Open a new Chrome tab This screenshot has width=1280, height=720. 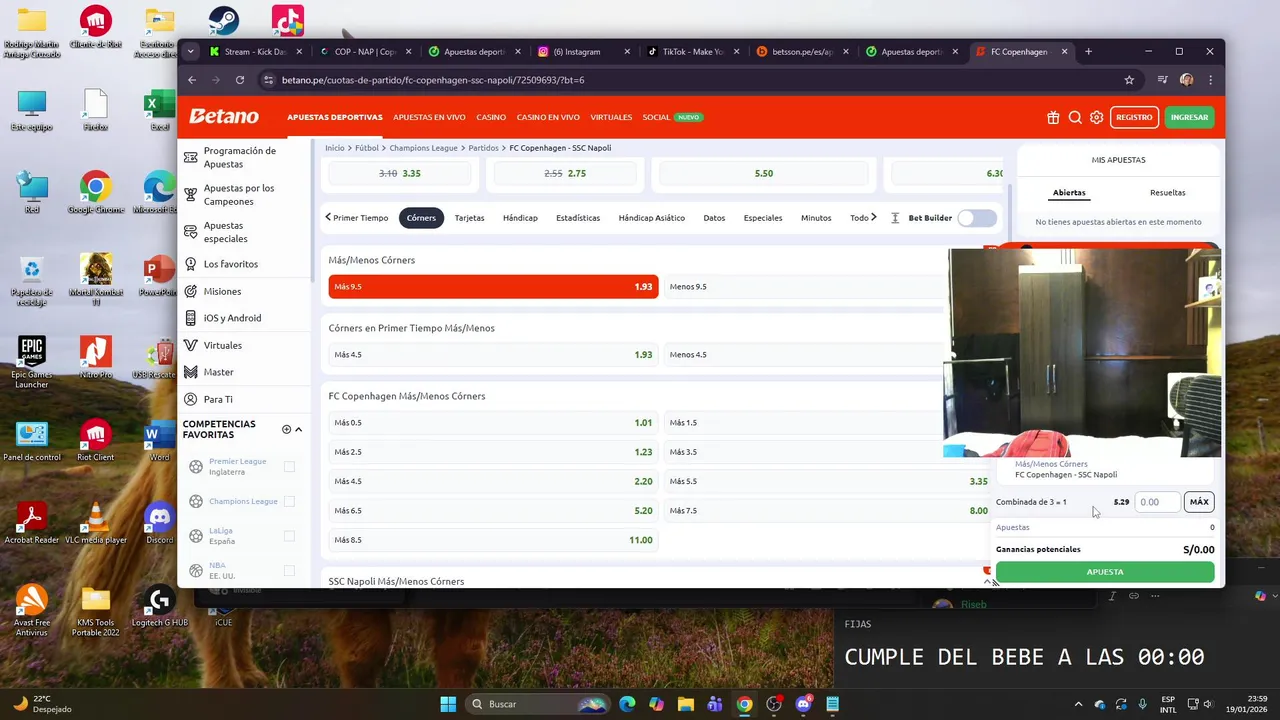click(1088, 52)
